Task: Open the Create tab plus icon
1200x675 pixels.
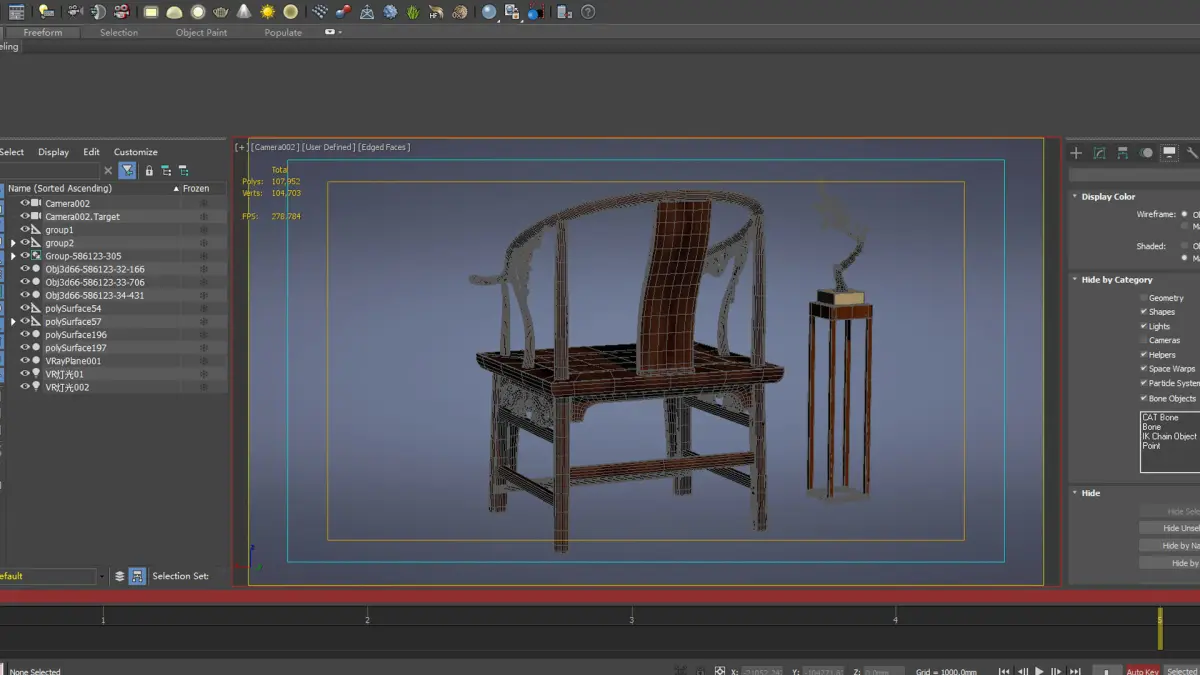Action: (1076, 153)
